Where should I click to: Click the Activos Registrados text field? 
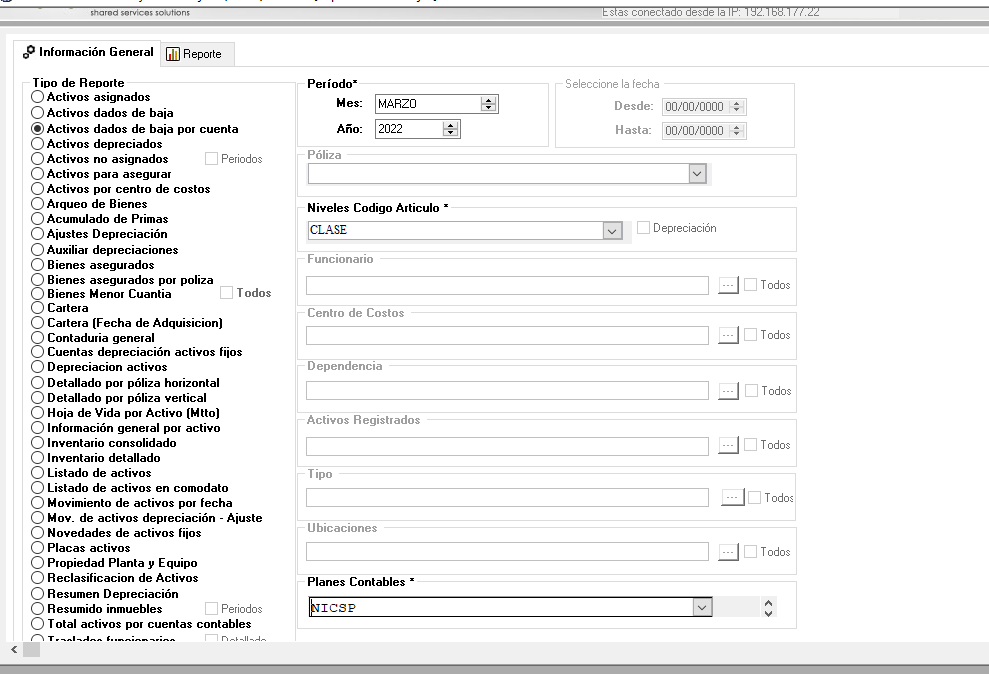click(507, 446)
